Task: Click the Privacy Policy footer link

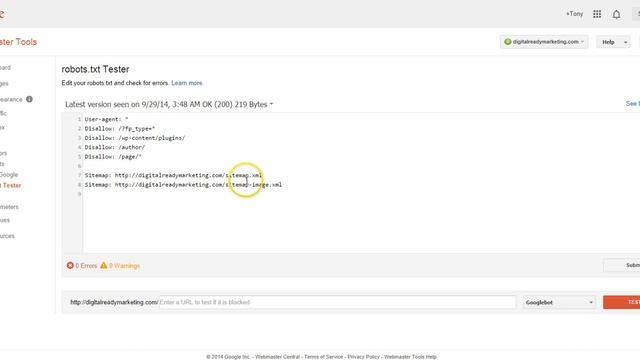Action: coord(363,357)
